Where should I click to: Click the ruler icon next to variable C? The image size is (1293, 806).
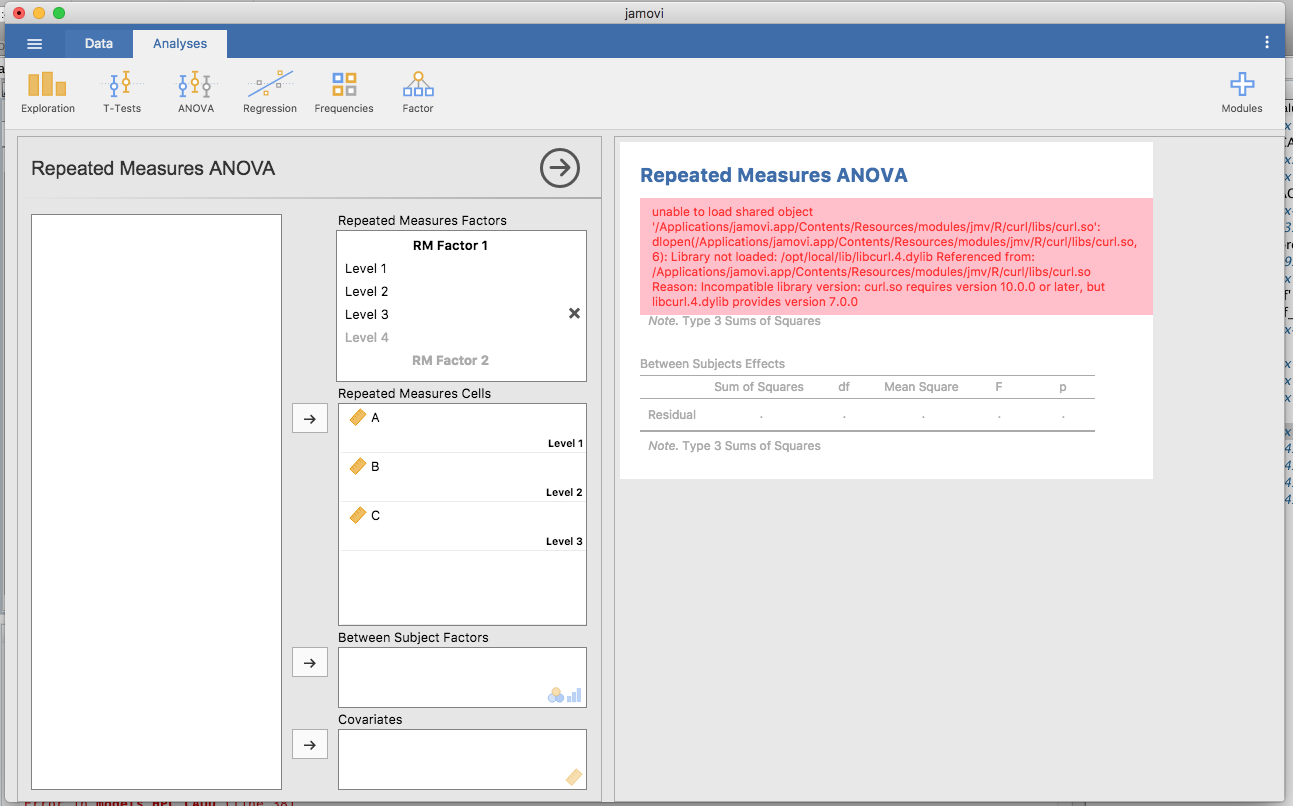point(358,515)
